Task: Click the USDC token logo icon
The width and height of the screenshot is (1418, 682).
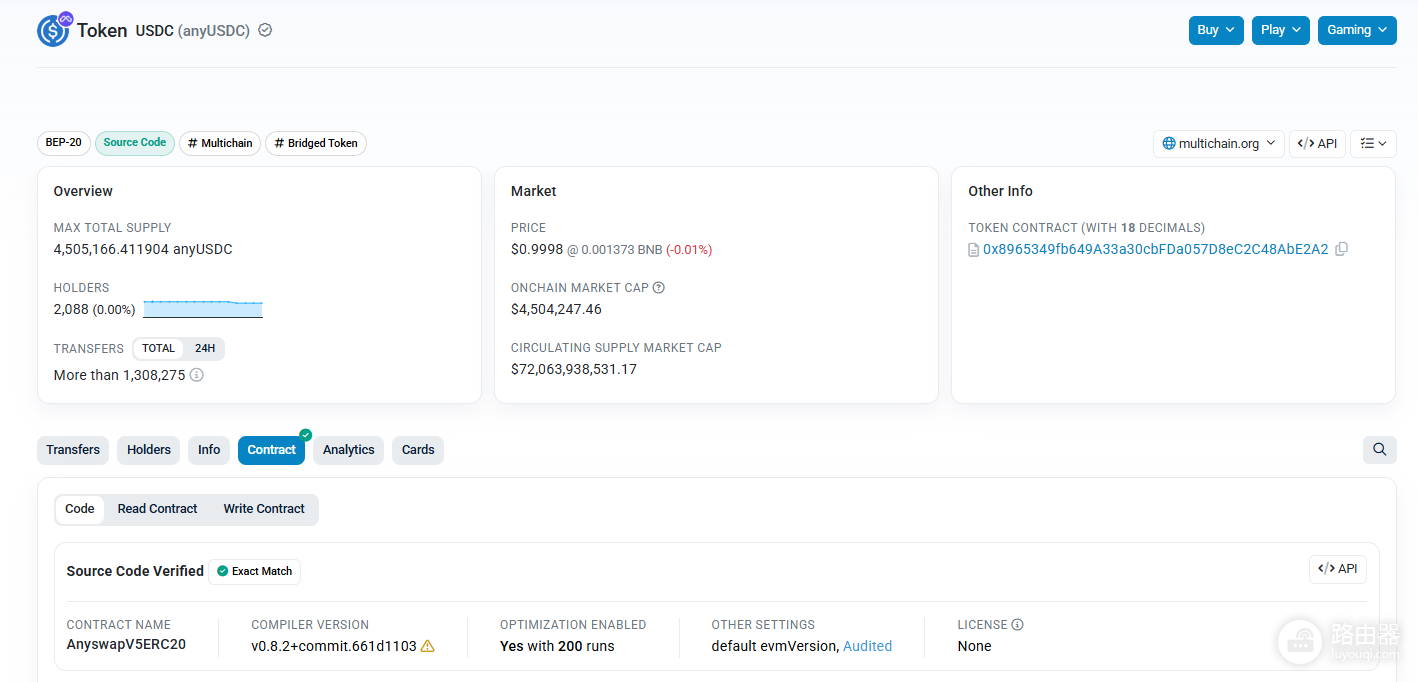Action: tap(53, 30)
